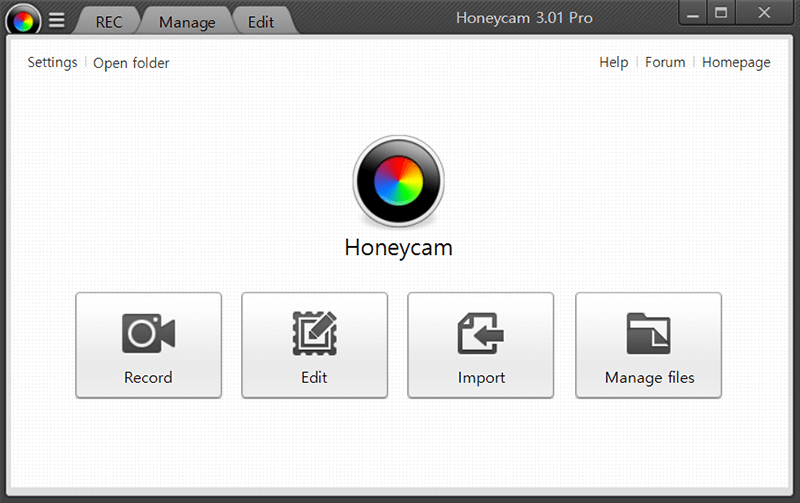Click the Honeycam name under the logo
This screenshot has height=503, width=800.
click(398, 248)
